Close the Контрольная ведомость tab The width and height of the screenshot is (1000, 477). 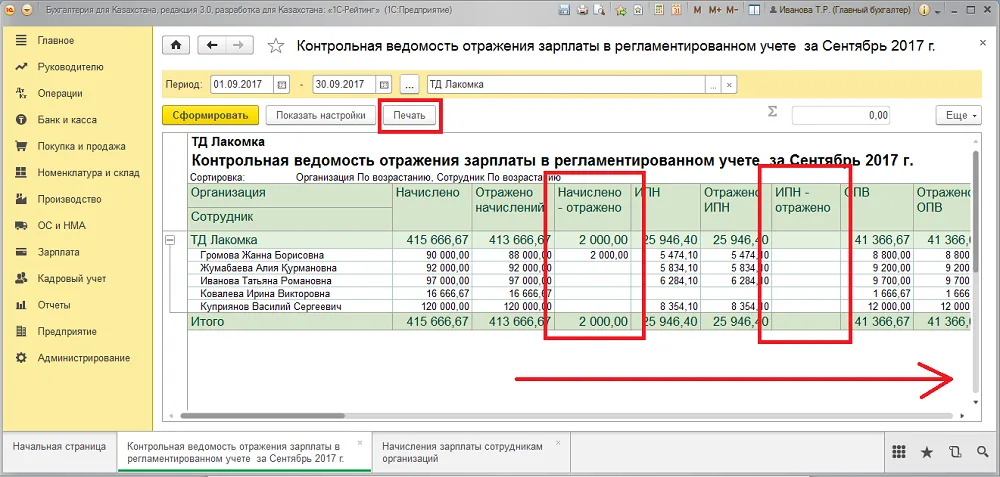(x=360, y=443)
